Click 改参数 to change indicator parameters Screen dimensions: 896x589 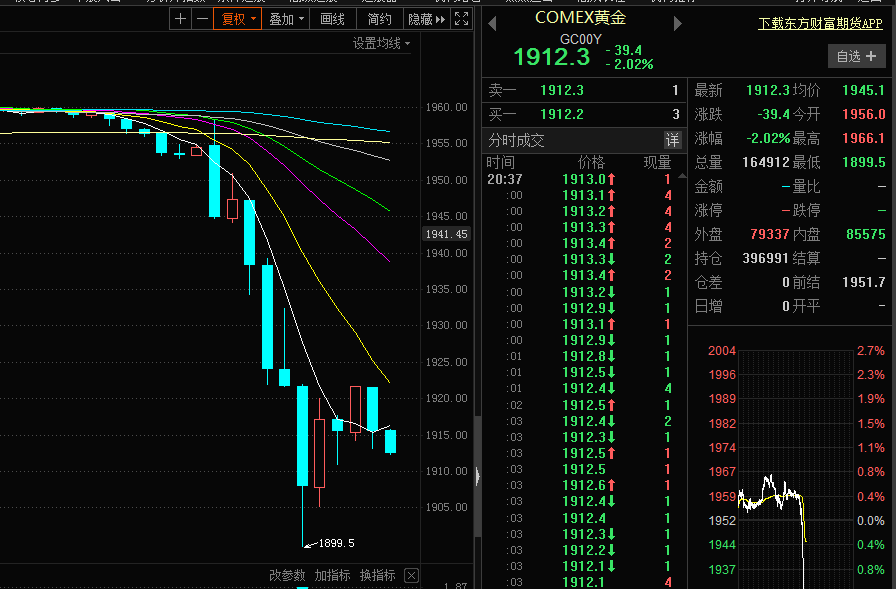pyautogui.click(x=287, y=575)
